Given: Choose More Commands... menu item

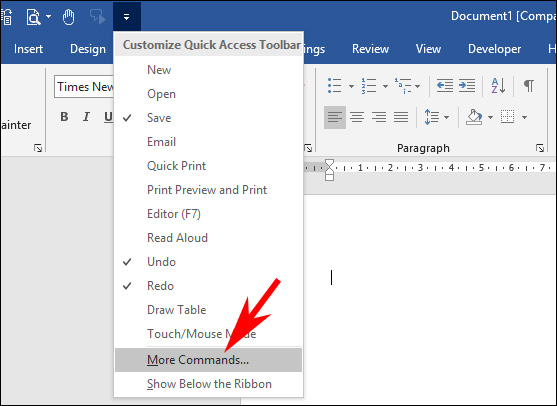Looking at the screenshot, I should coord(209,360).
